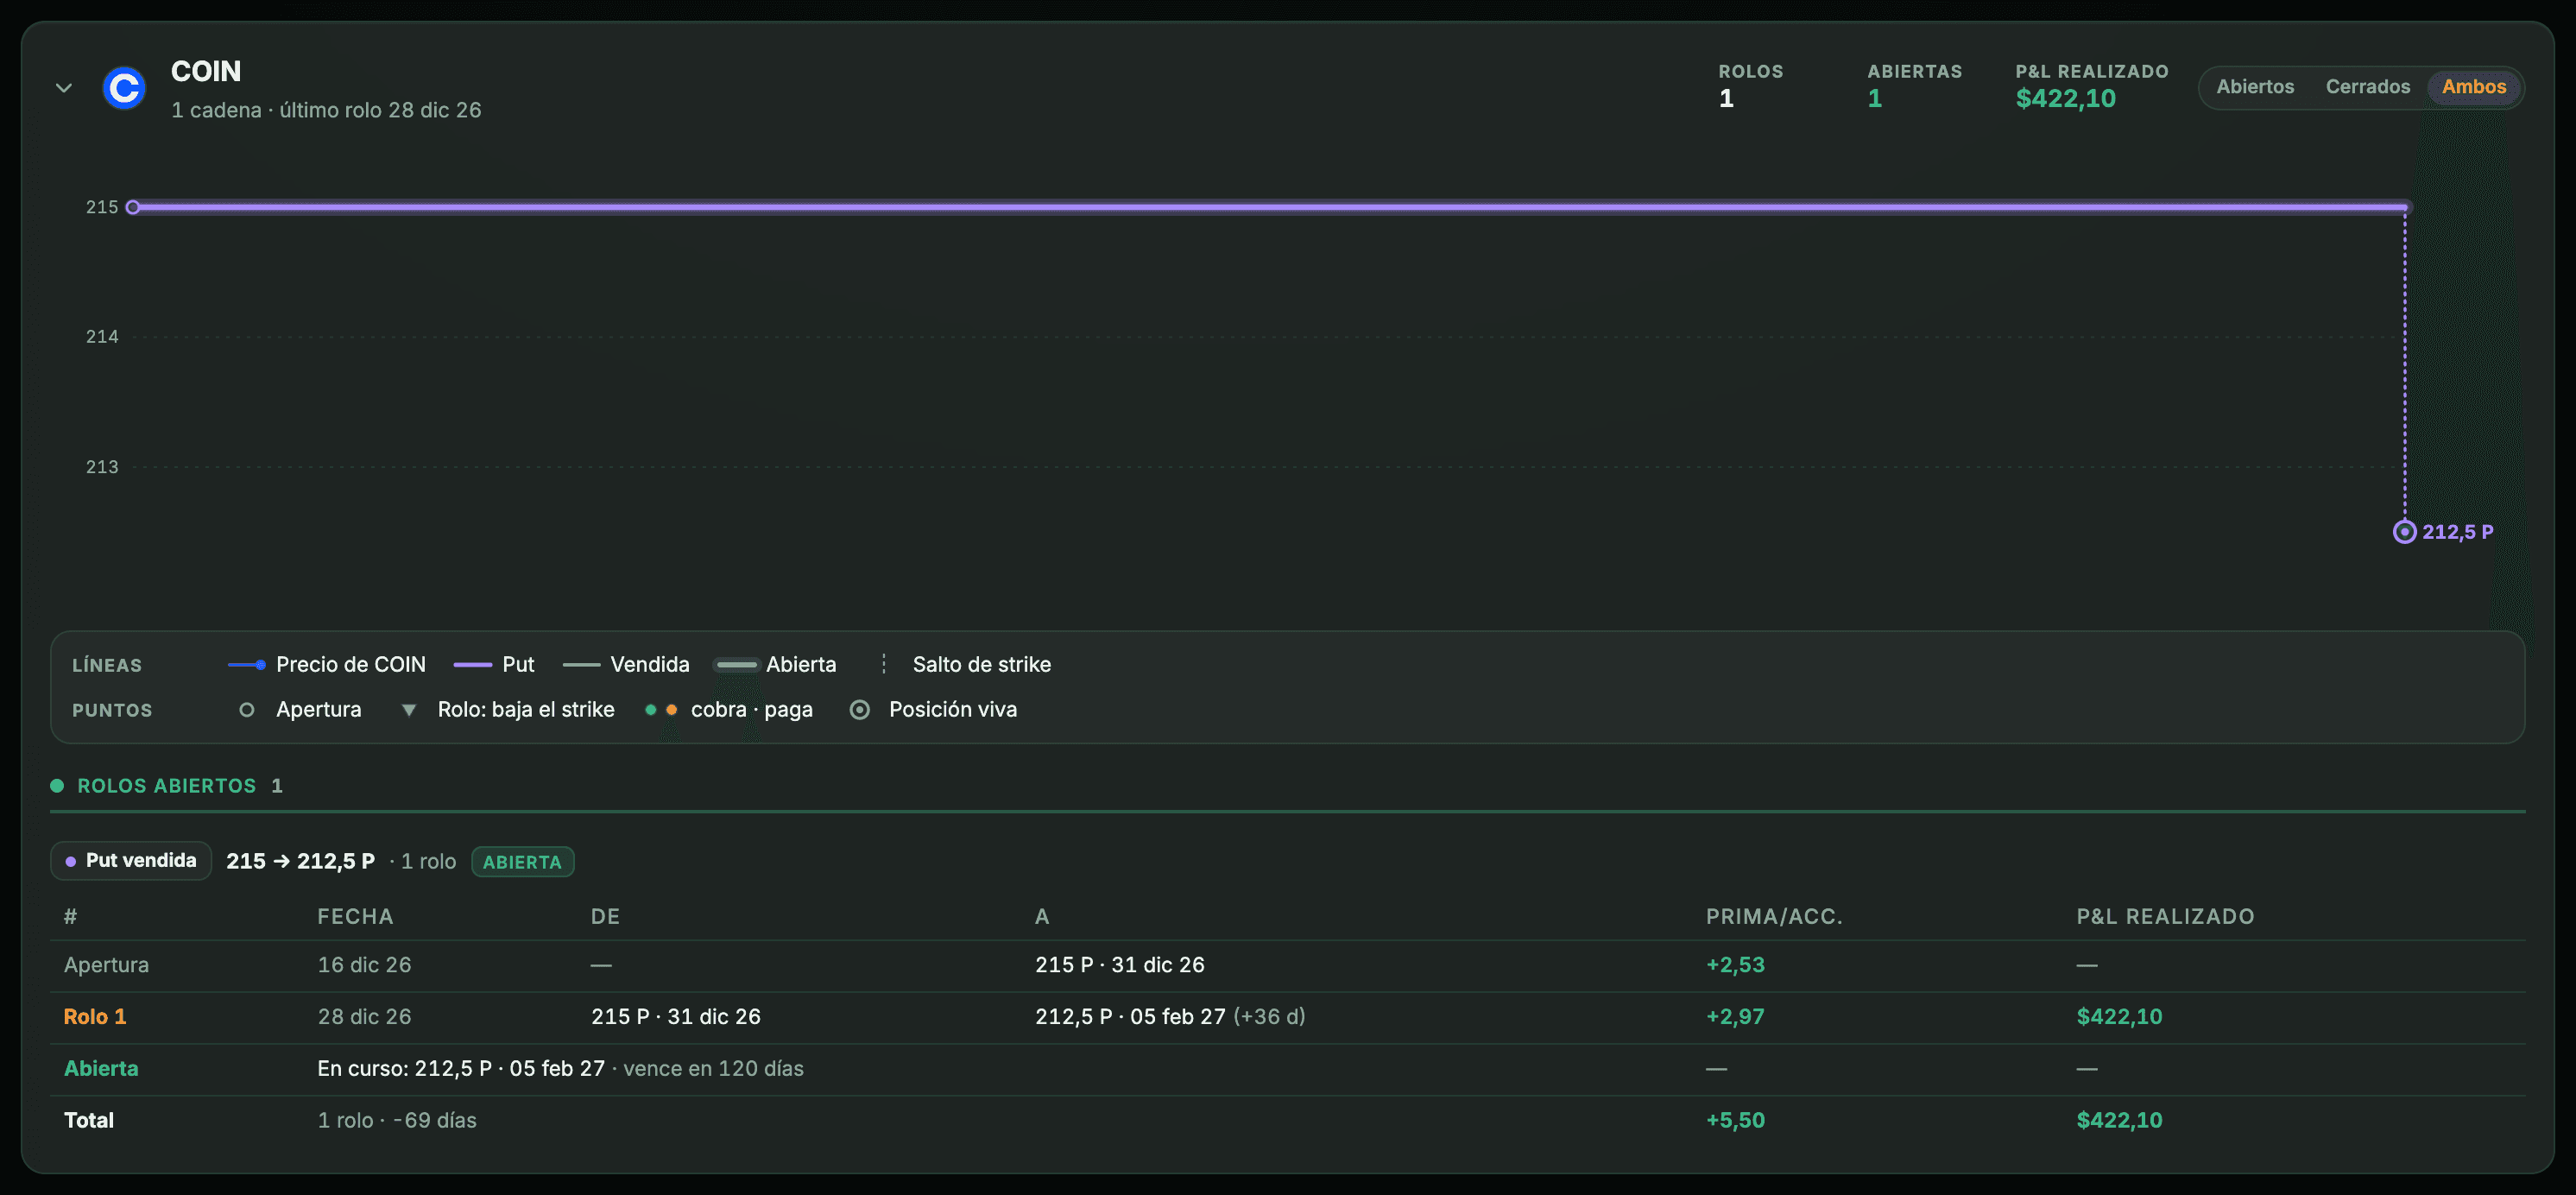Click the PRIMA/ACC. column header
Screen dimensions: 2576x1195
pyautogui.click(x=1774, y=917)
